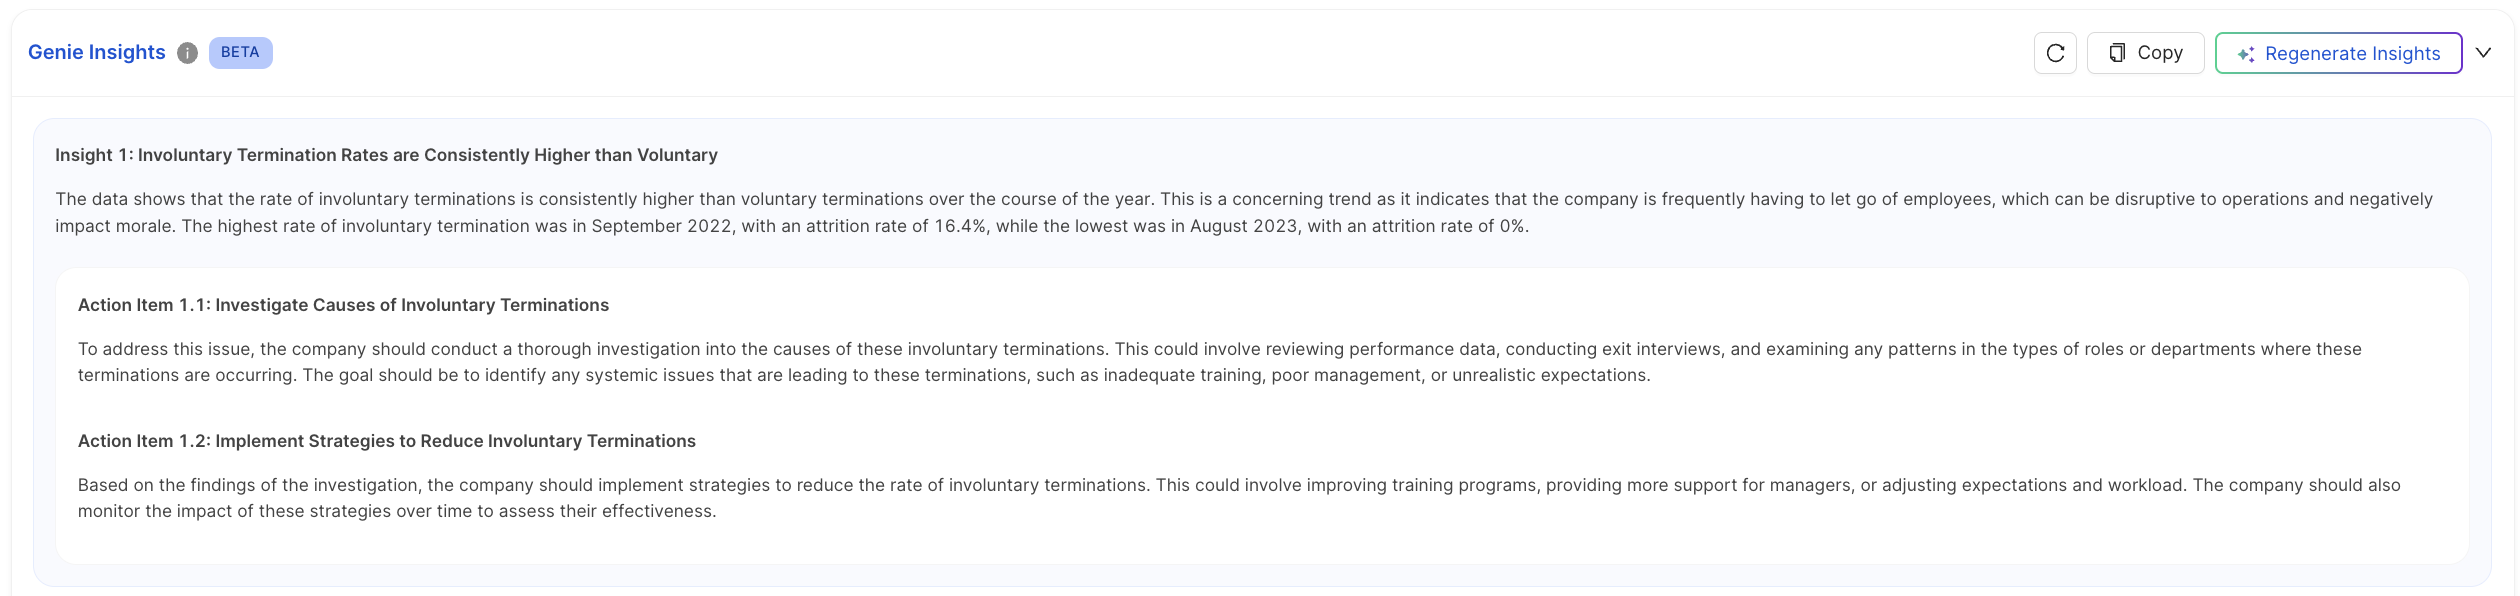This screenshot has height=596, width=2520.
Task: Click paragraph starting 'To address this issue'
Action: click(1220, 362)
